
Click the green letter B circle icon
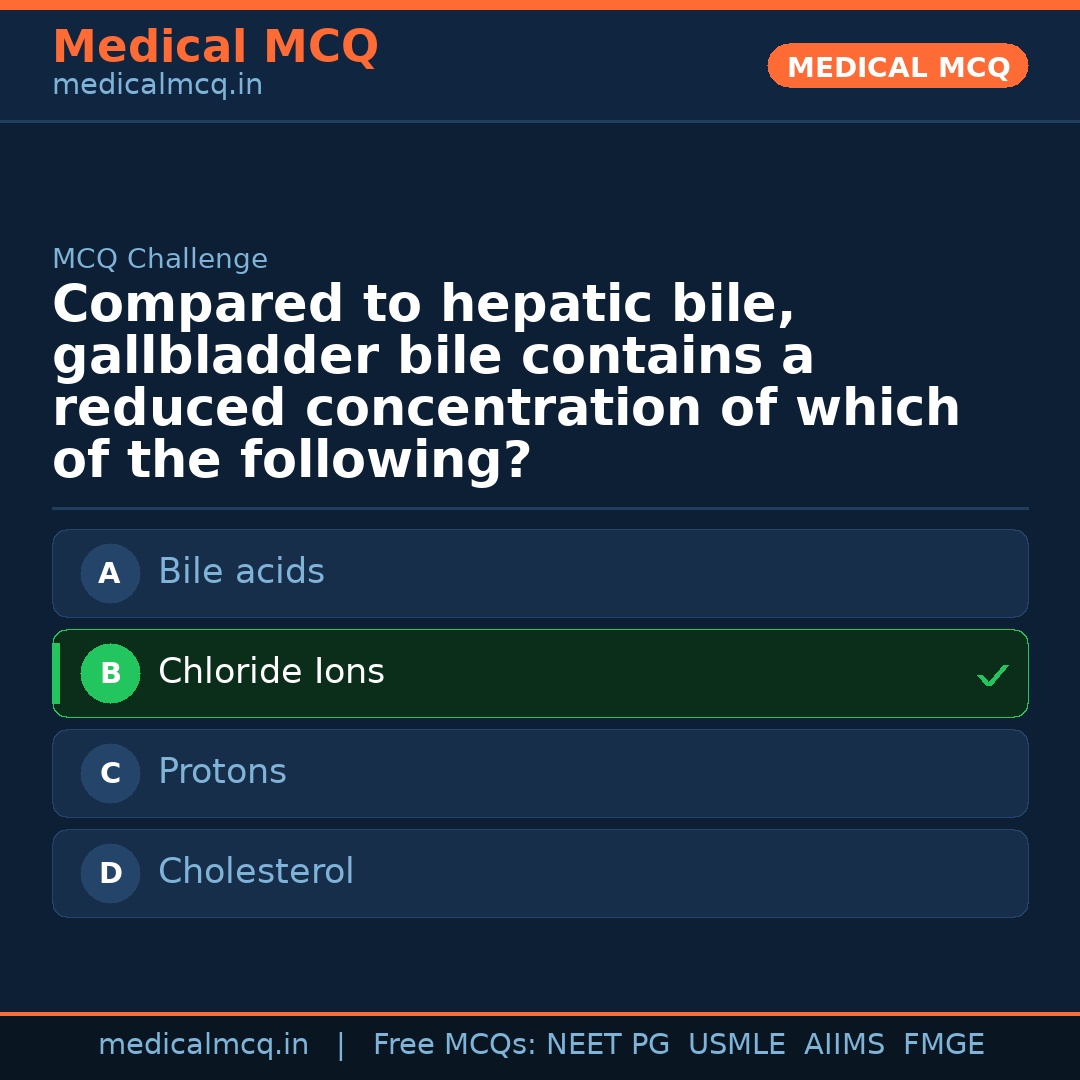110,673
